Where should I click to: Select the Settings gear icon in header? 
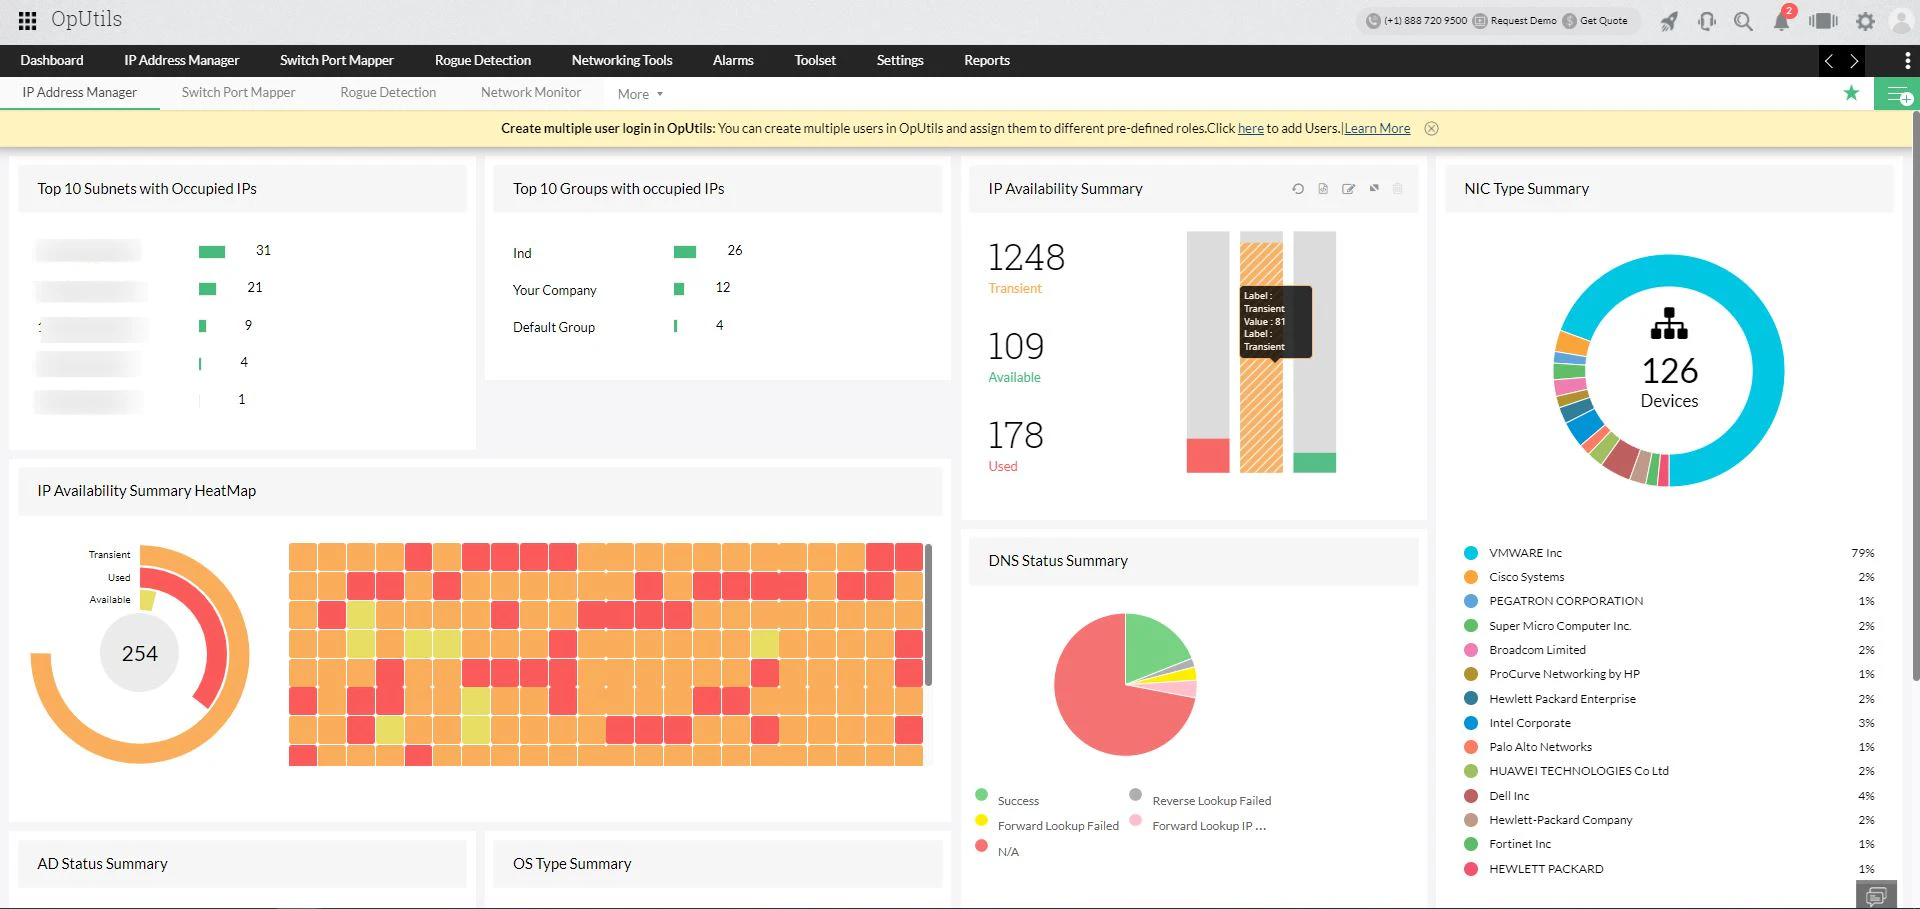point(1866,21)
